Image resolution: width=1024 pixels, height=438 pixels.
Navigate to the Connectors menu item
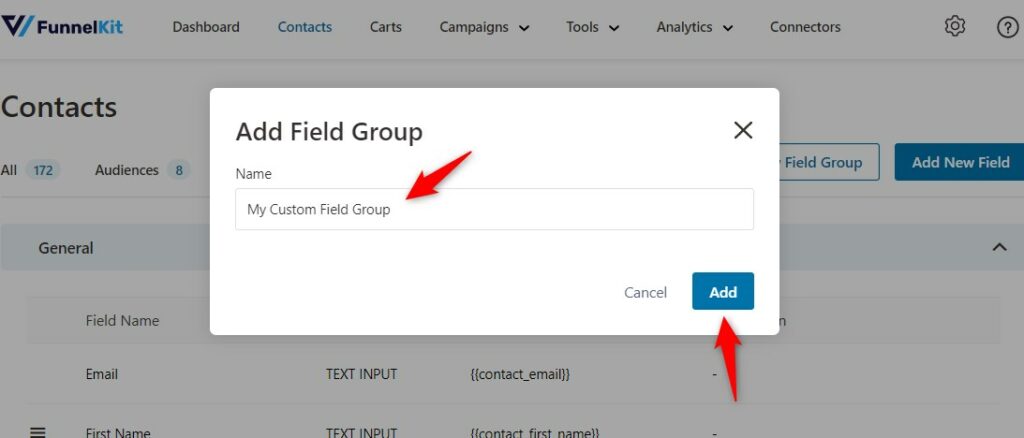(x=805, y=27)
